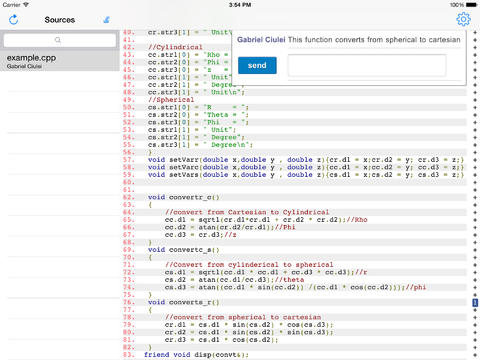Screen dimensions: 480x360
Task: Tap the plus icon on line 64
Action: [475, 212]
